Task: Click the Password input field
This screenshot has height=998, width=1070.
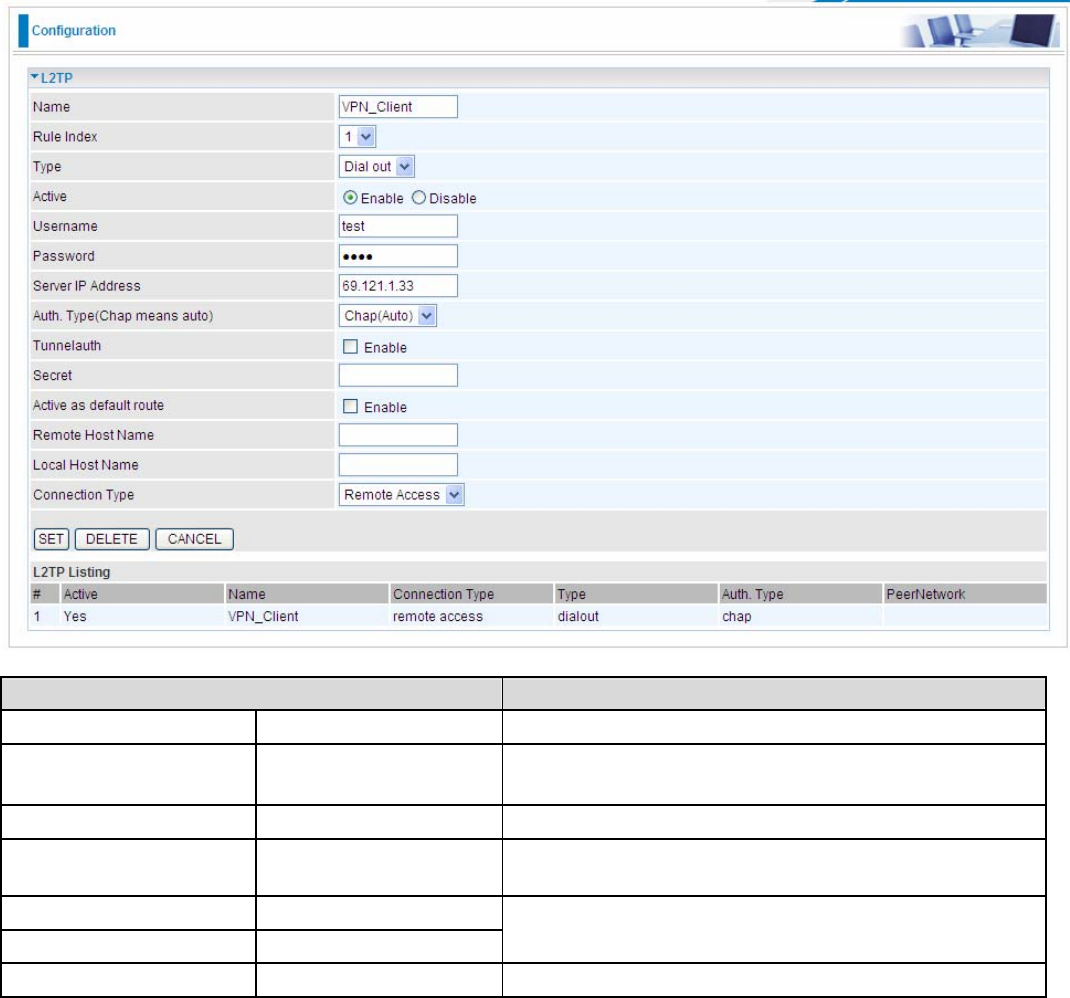Action: pos(398,256)
